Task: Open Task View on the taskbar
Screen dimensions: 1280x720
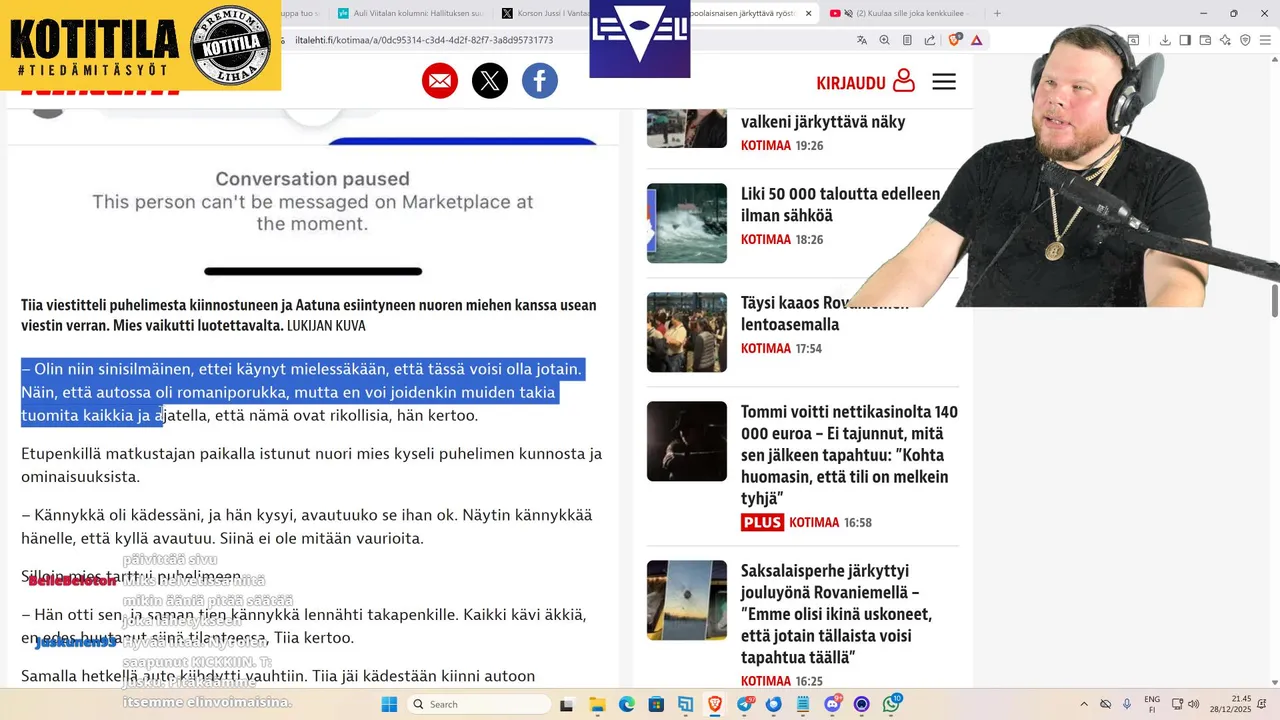Action: click(x=566, y=704)
